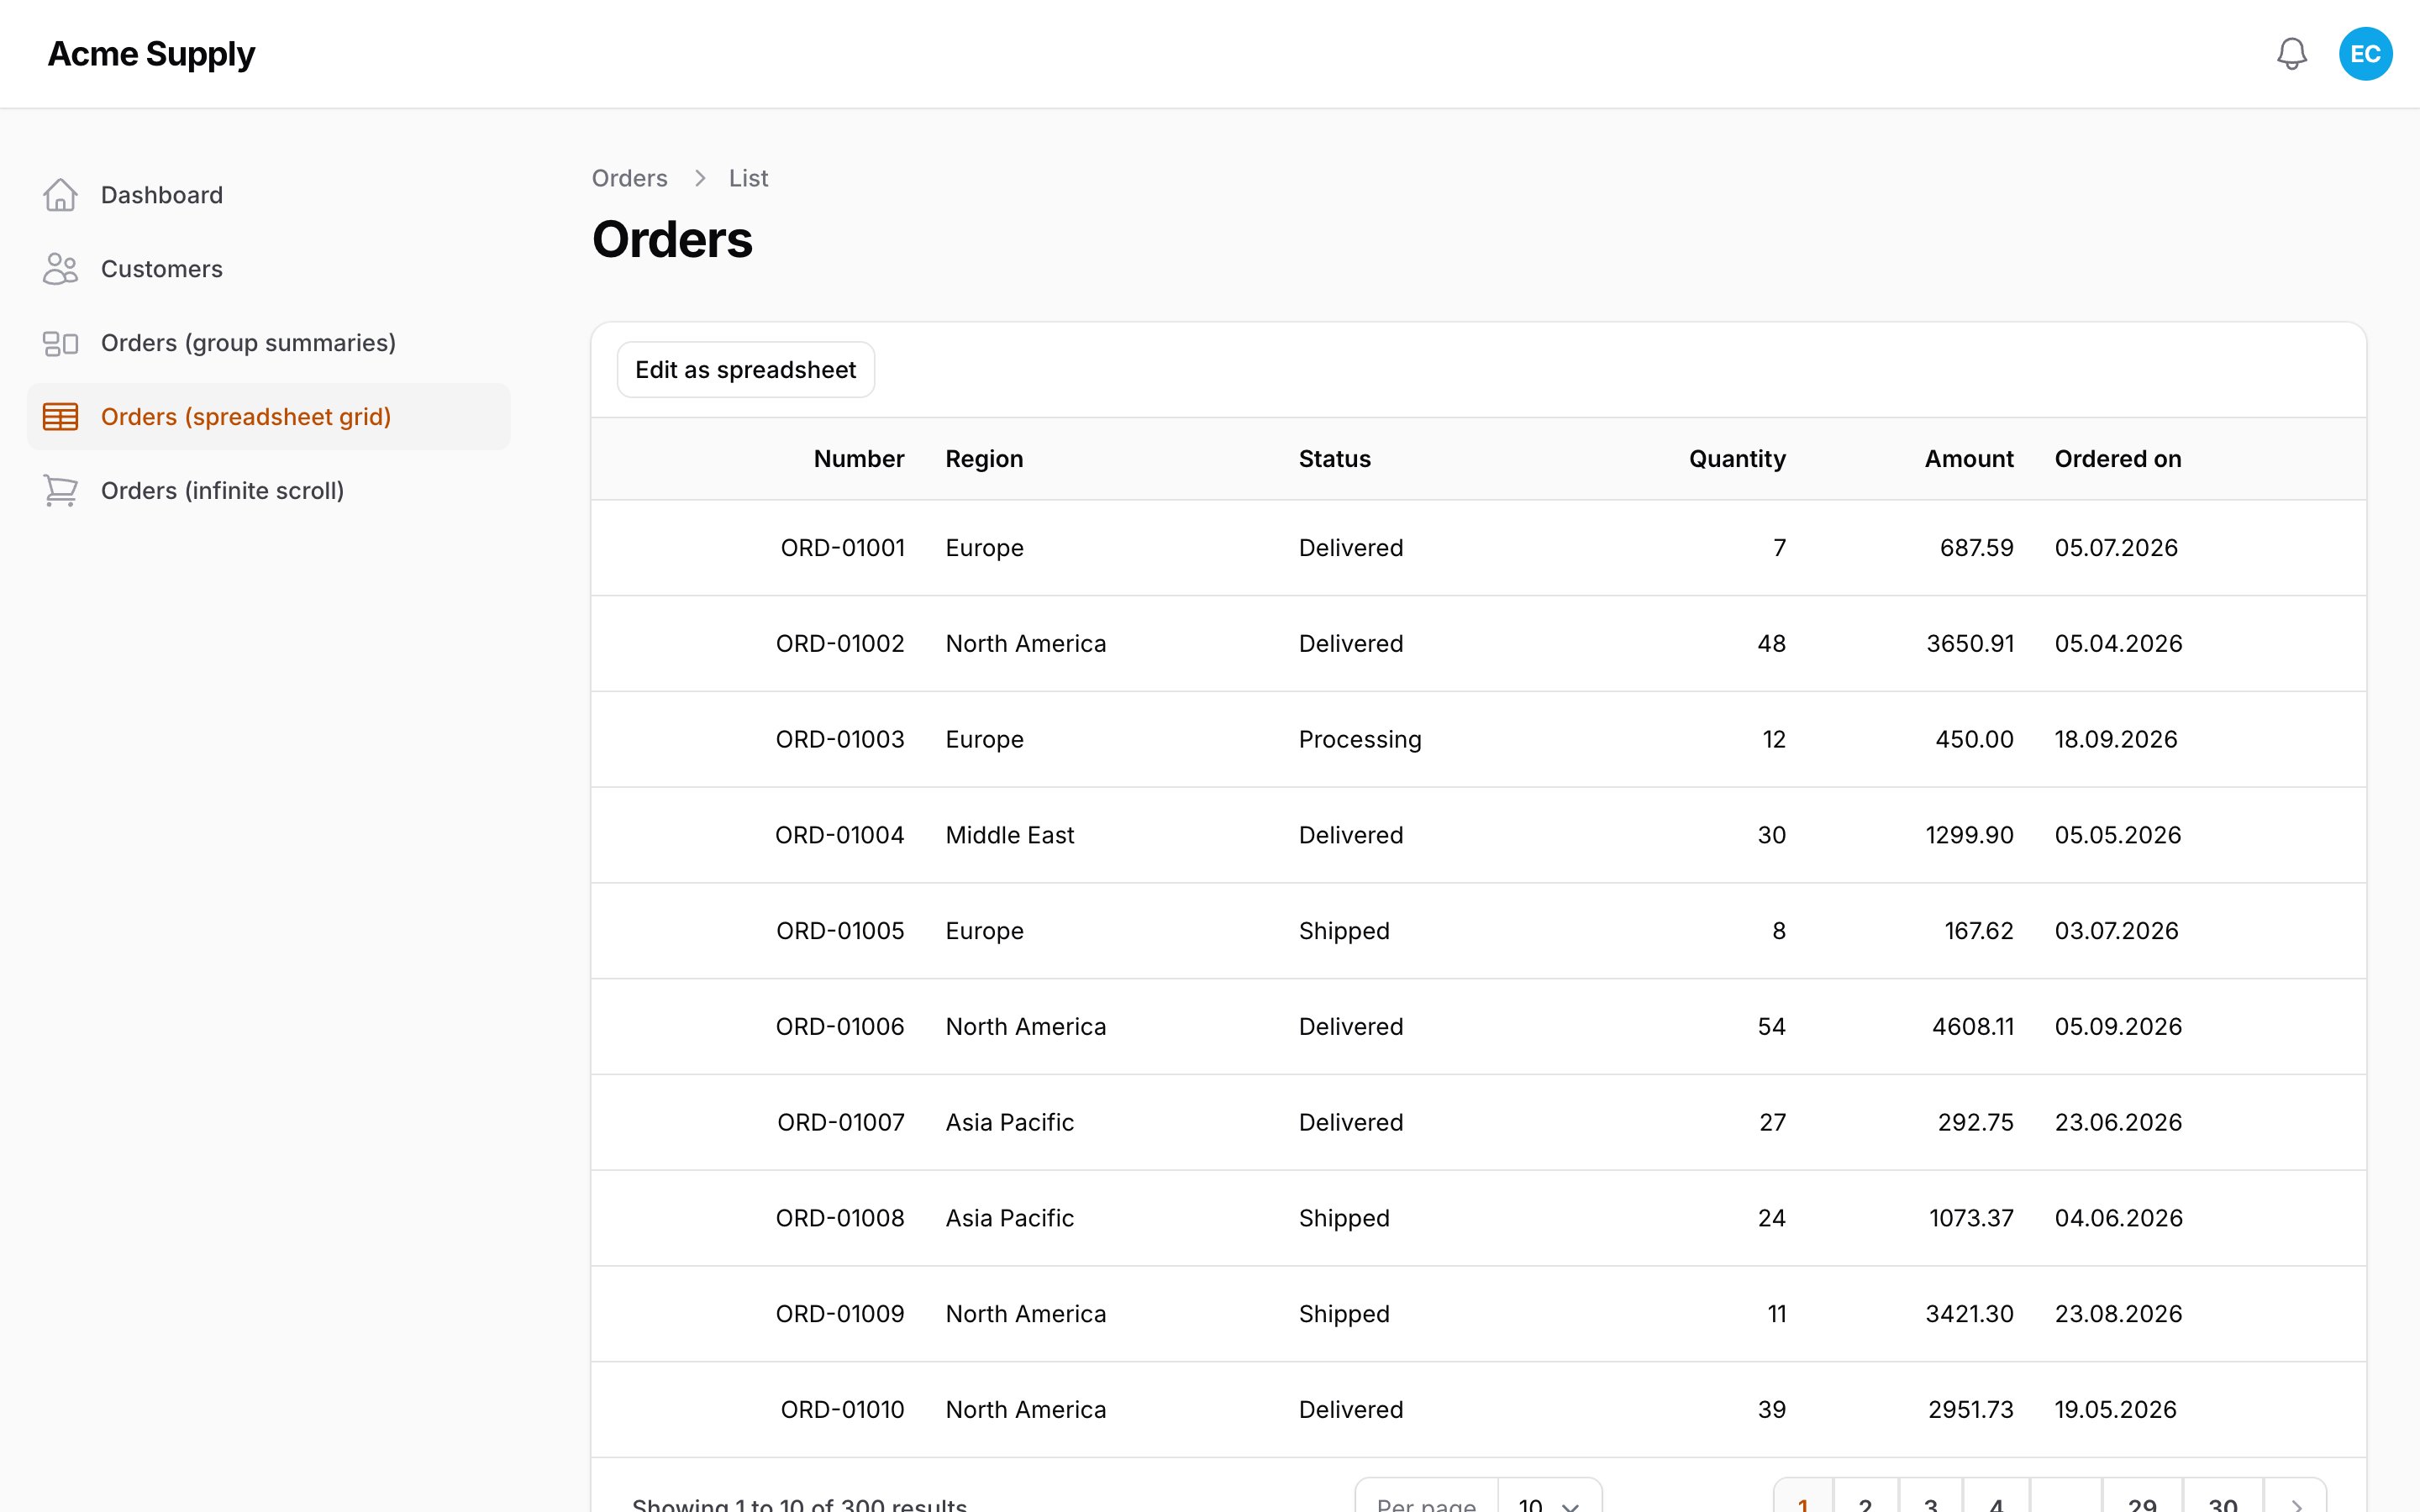Click the Dashboard home icon
This screenshot has width=2420, height=1512.
coord(60,195)
